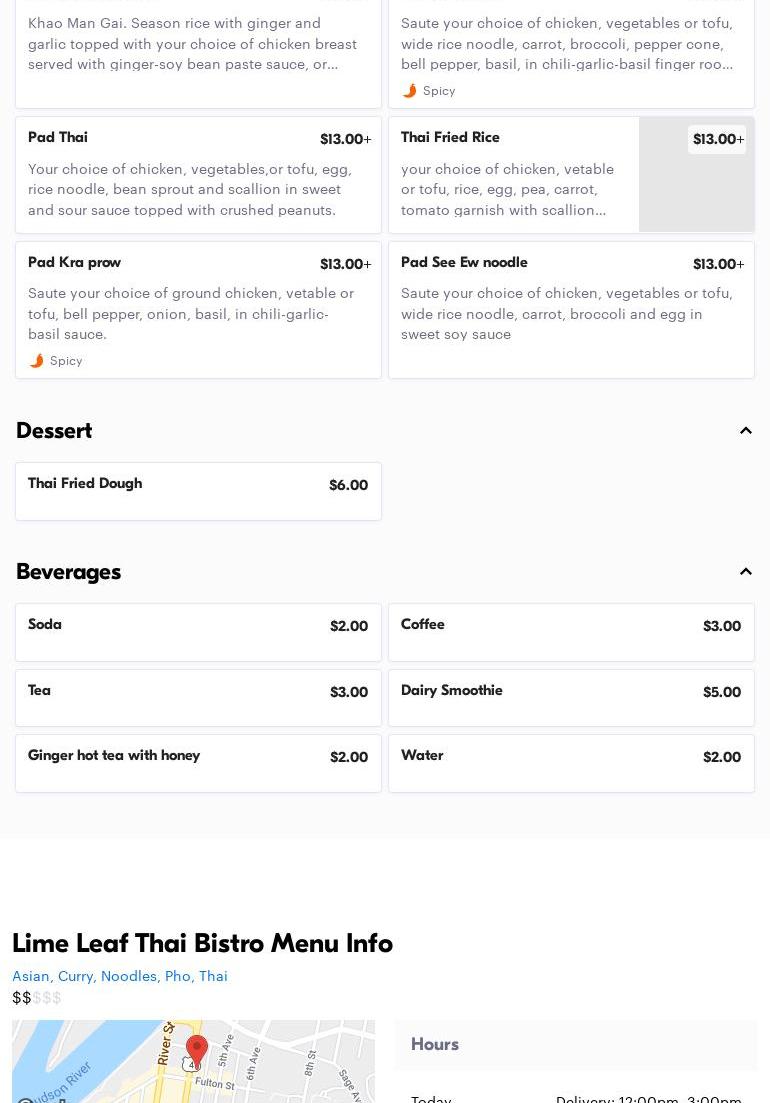Viewport: 770px width, 1103px height.
Task: Follow the Thai cuisine link
Action: coord(213,976)
